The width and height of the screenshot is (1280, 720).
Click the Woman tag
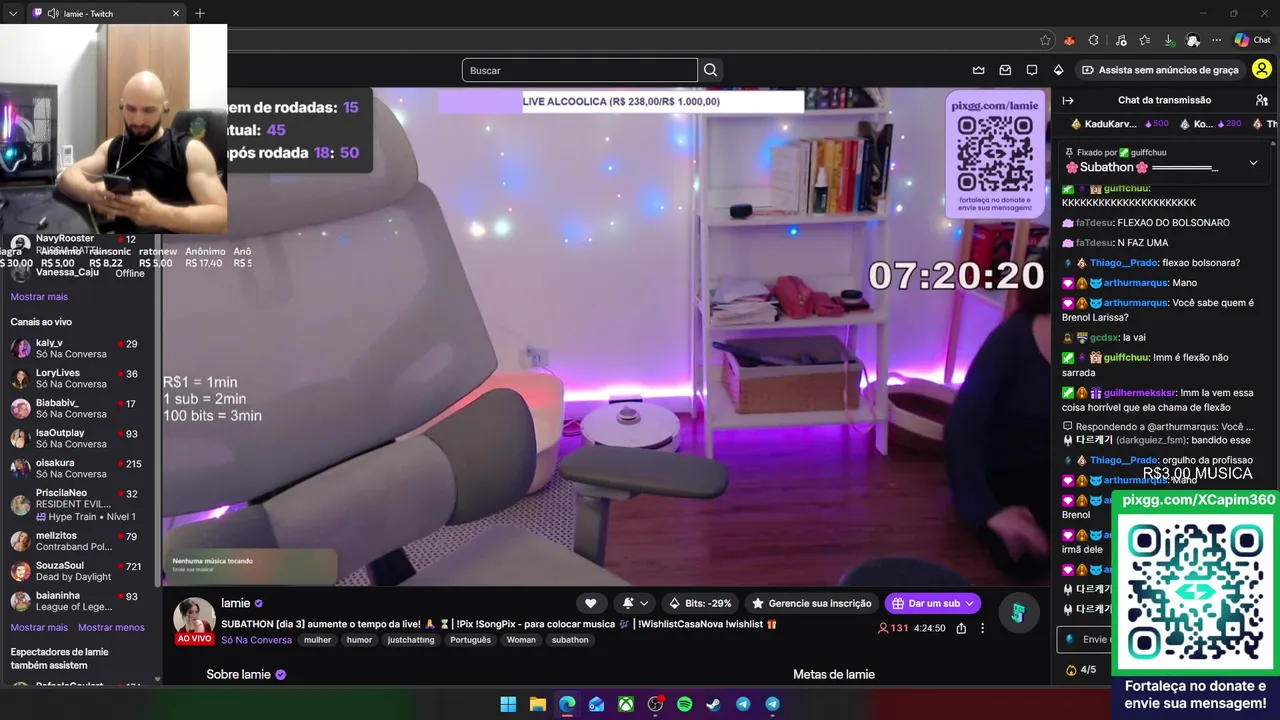(x=521, y=640)
